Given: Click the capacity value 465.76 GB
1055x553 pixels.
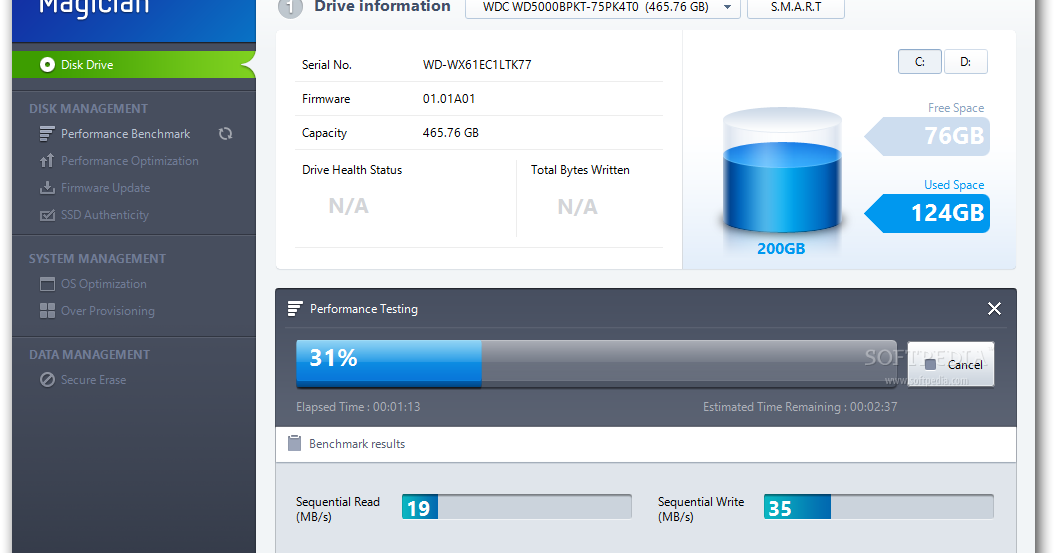Looking at the screenshot, I should tap(451, 133).
